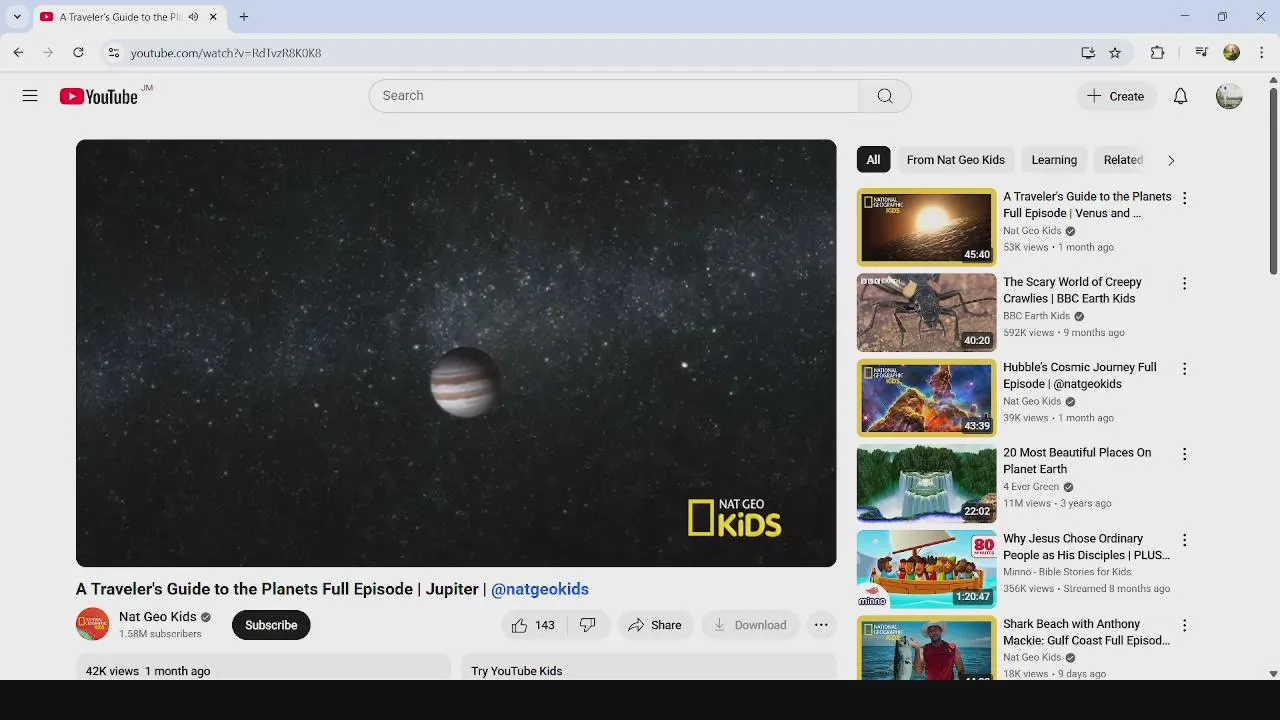
Task: Open options for 20 Most Beautiful Places
Action: pyautogui.click(x=1184, y=454)
